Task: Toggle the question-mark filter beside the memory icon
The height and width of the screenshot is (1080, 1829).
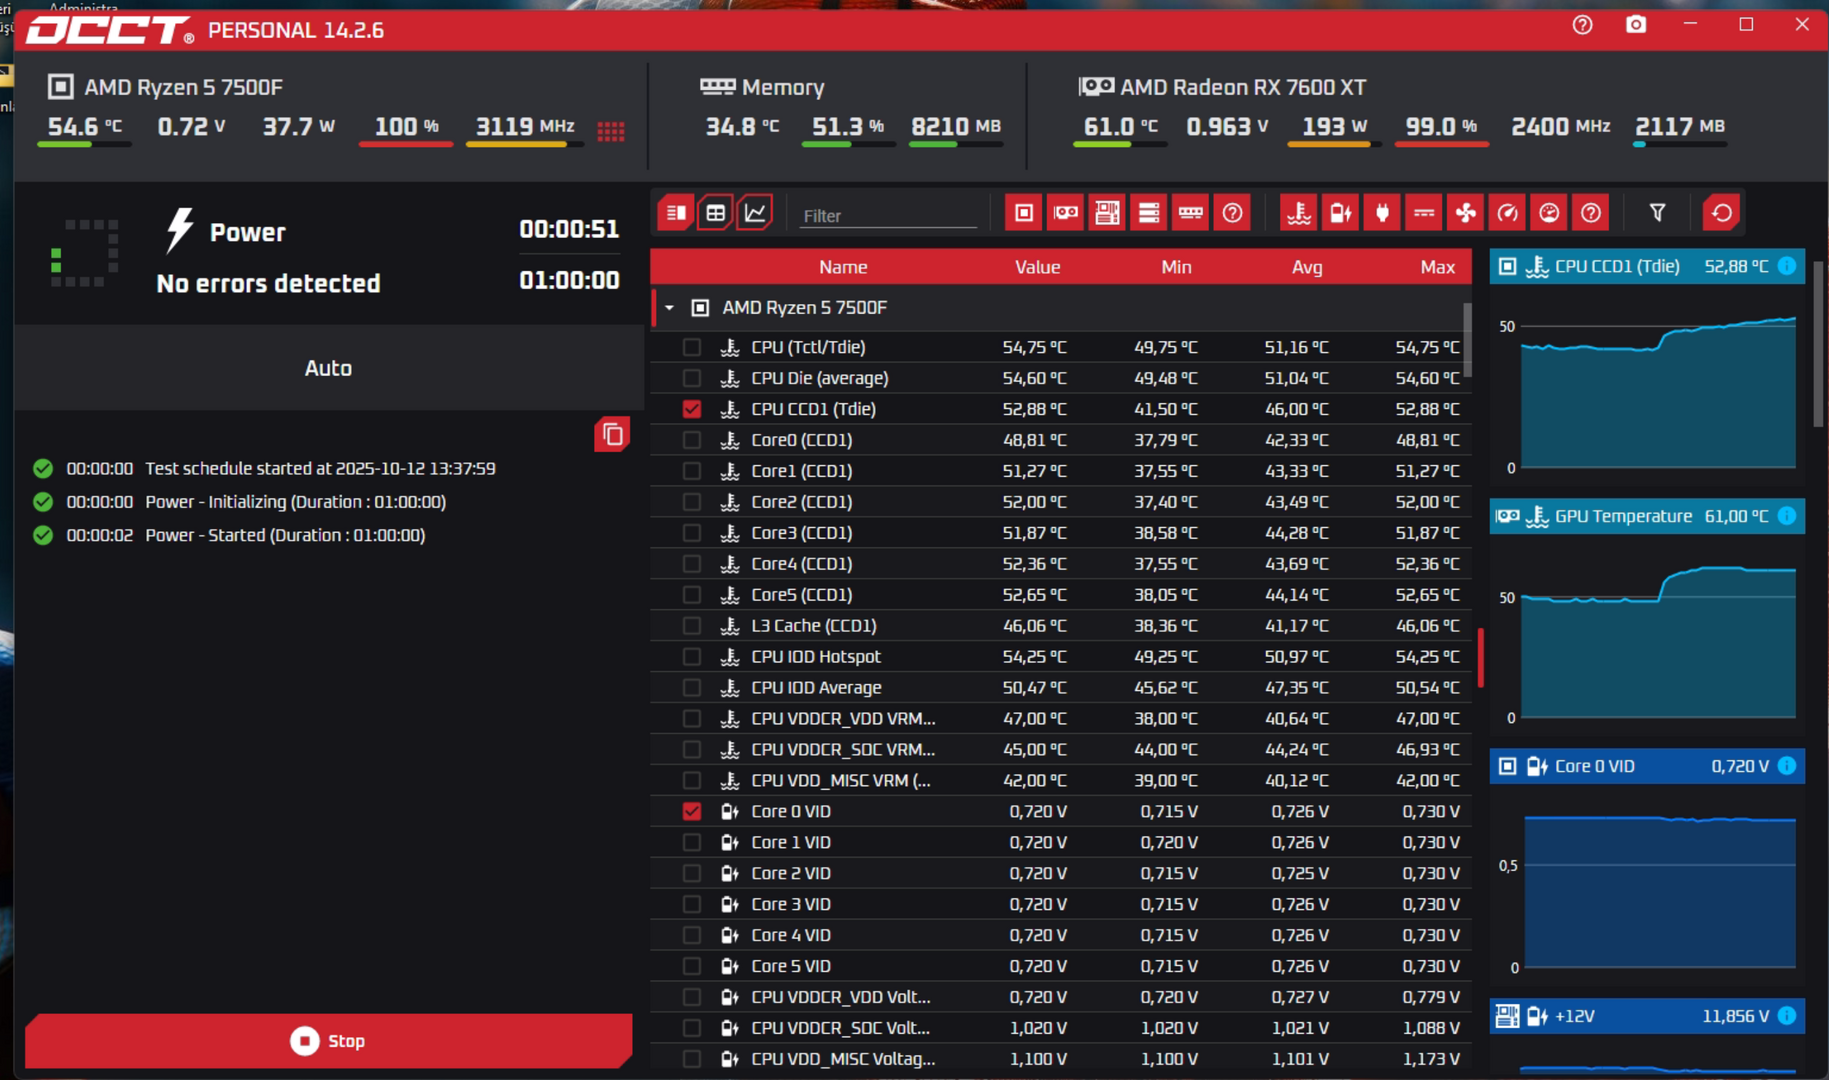Action: point(1232,213)
